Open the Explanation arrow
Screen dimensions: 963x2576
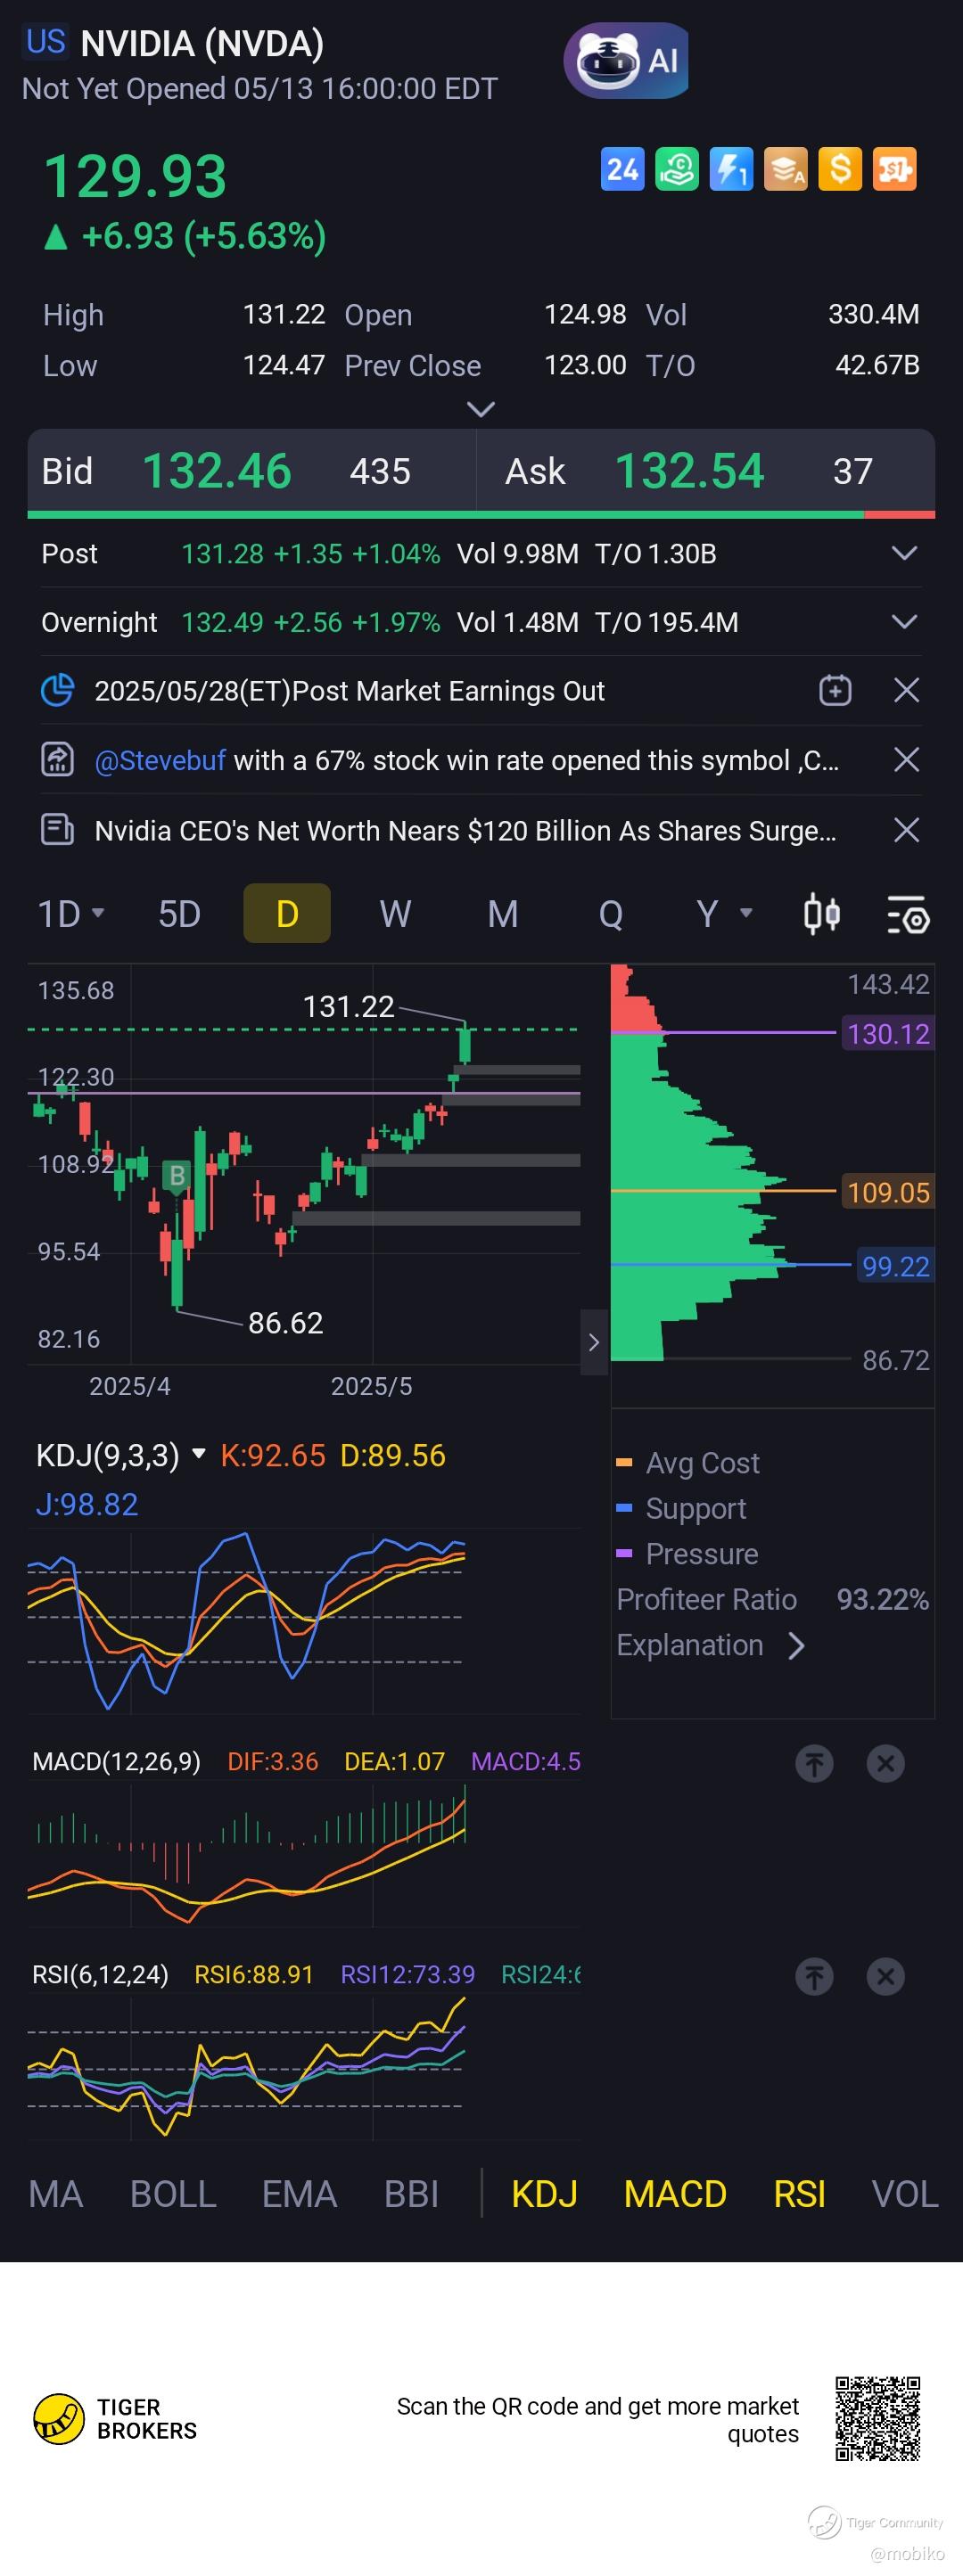[796, 1645]
